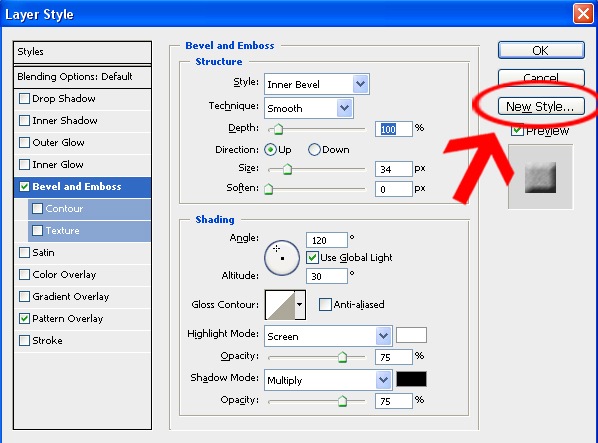
Task: Select the Satin label in the styles list
Action: coord(43,253)
